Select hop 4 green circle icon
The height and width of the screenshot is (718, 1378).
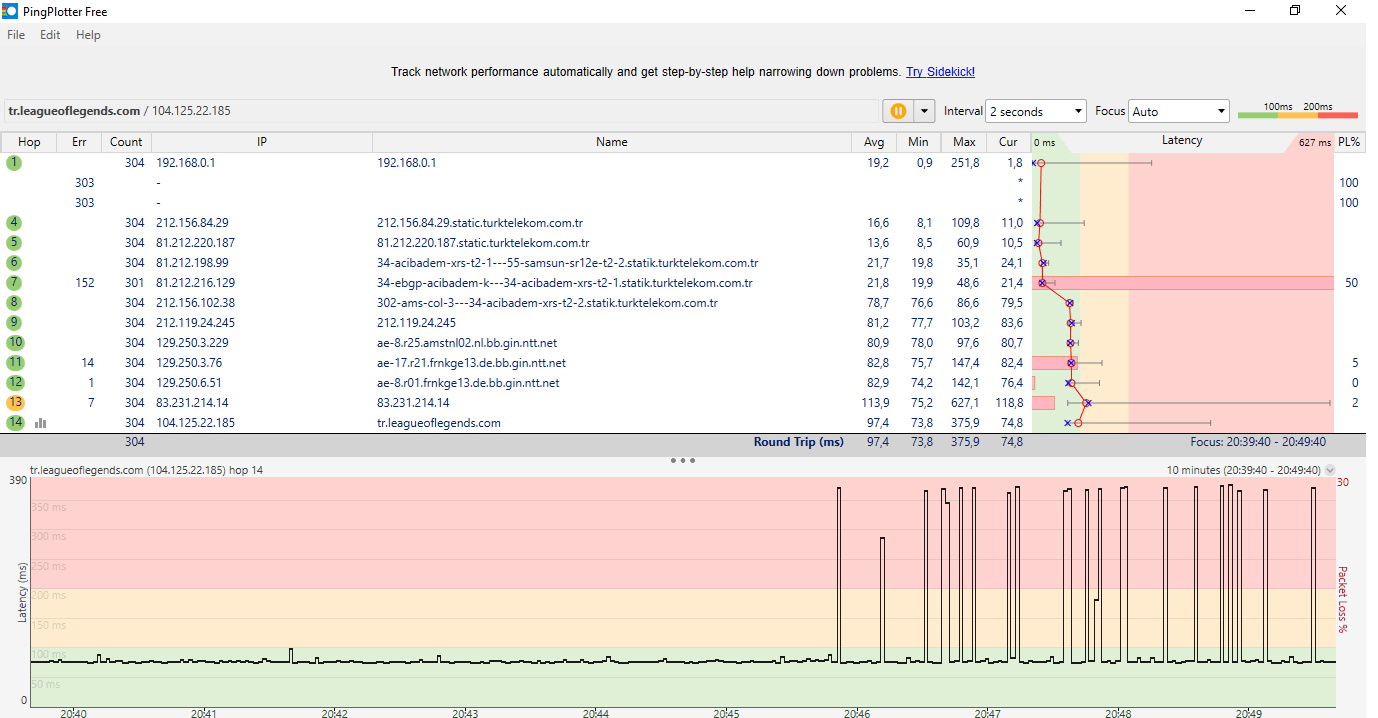coord(15,222)
